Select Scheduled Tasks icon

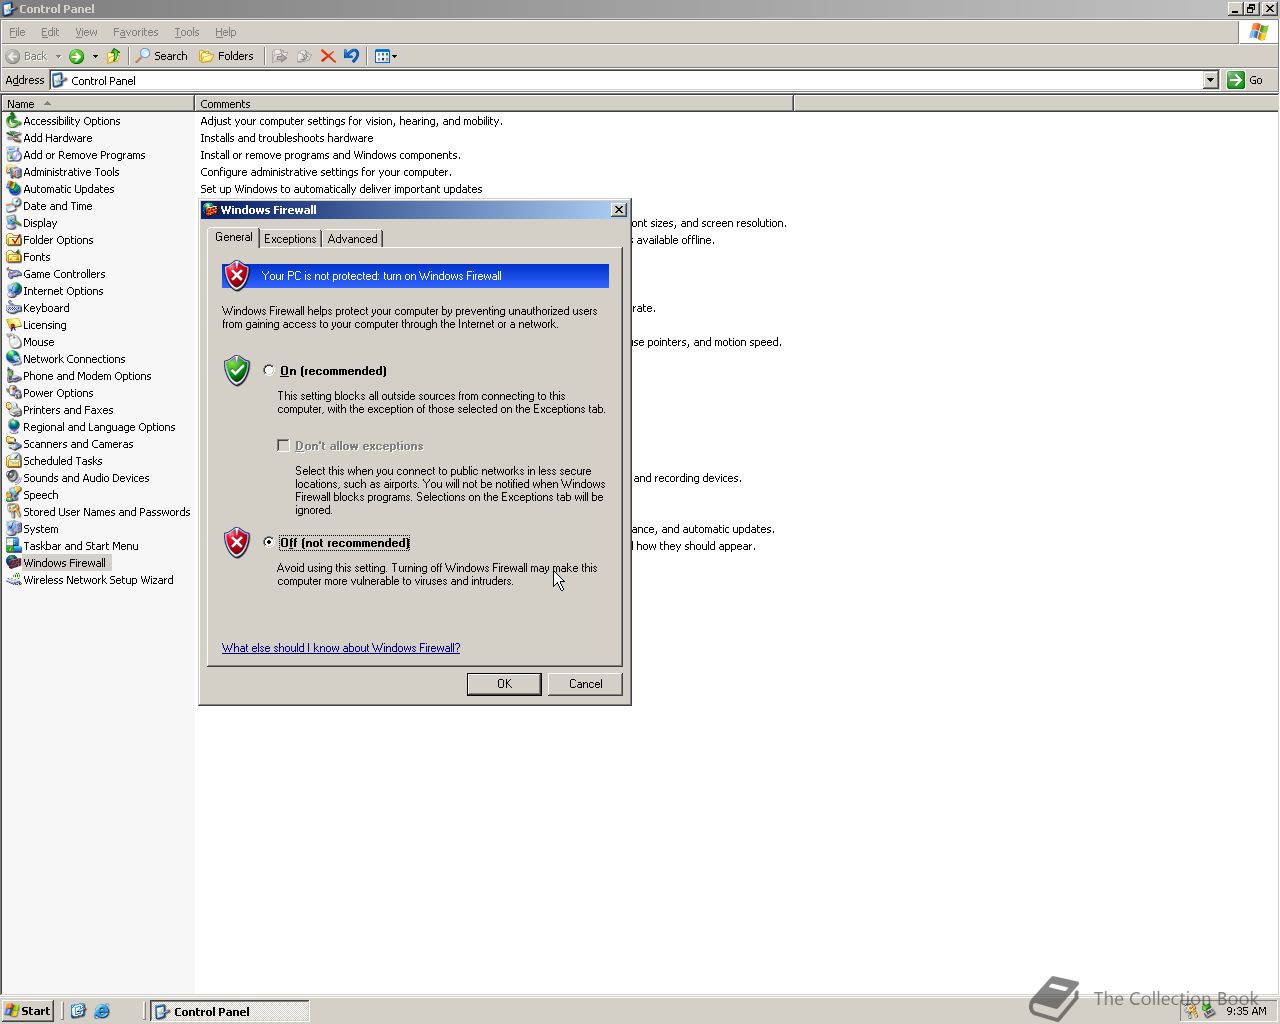14,461
